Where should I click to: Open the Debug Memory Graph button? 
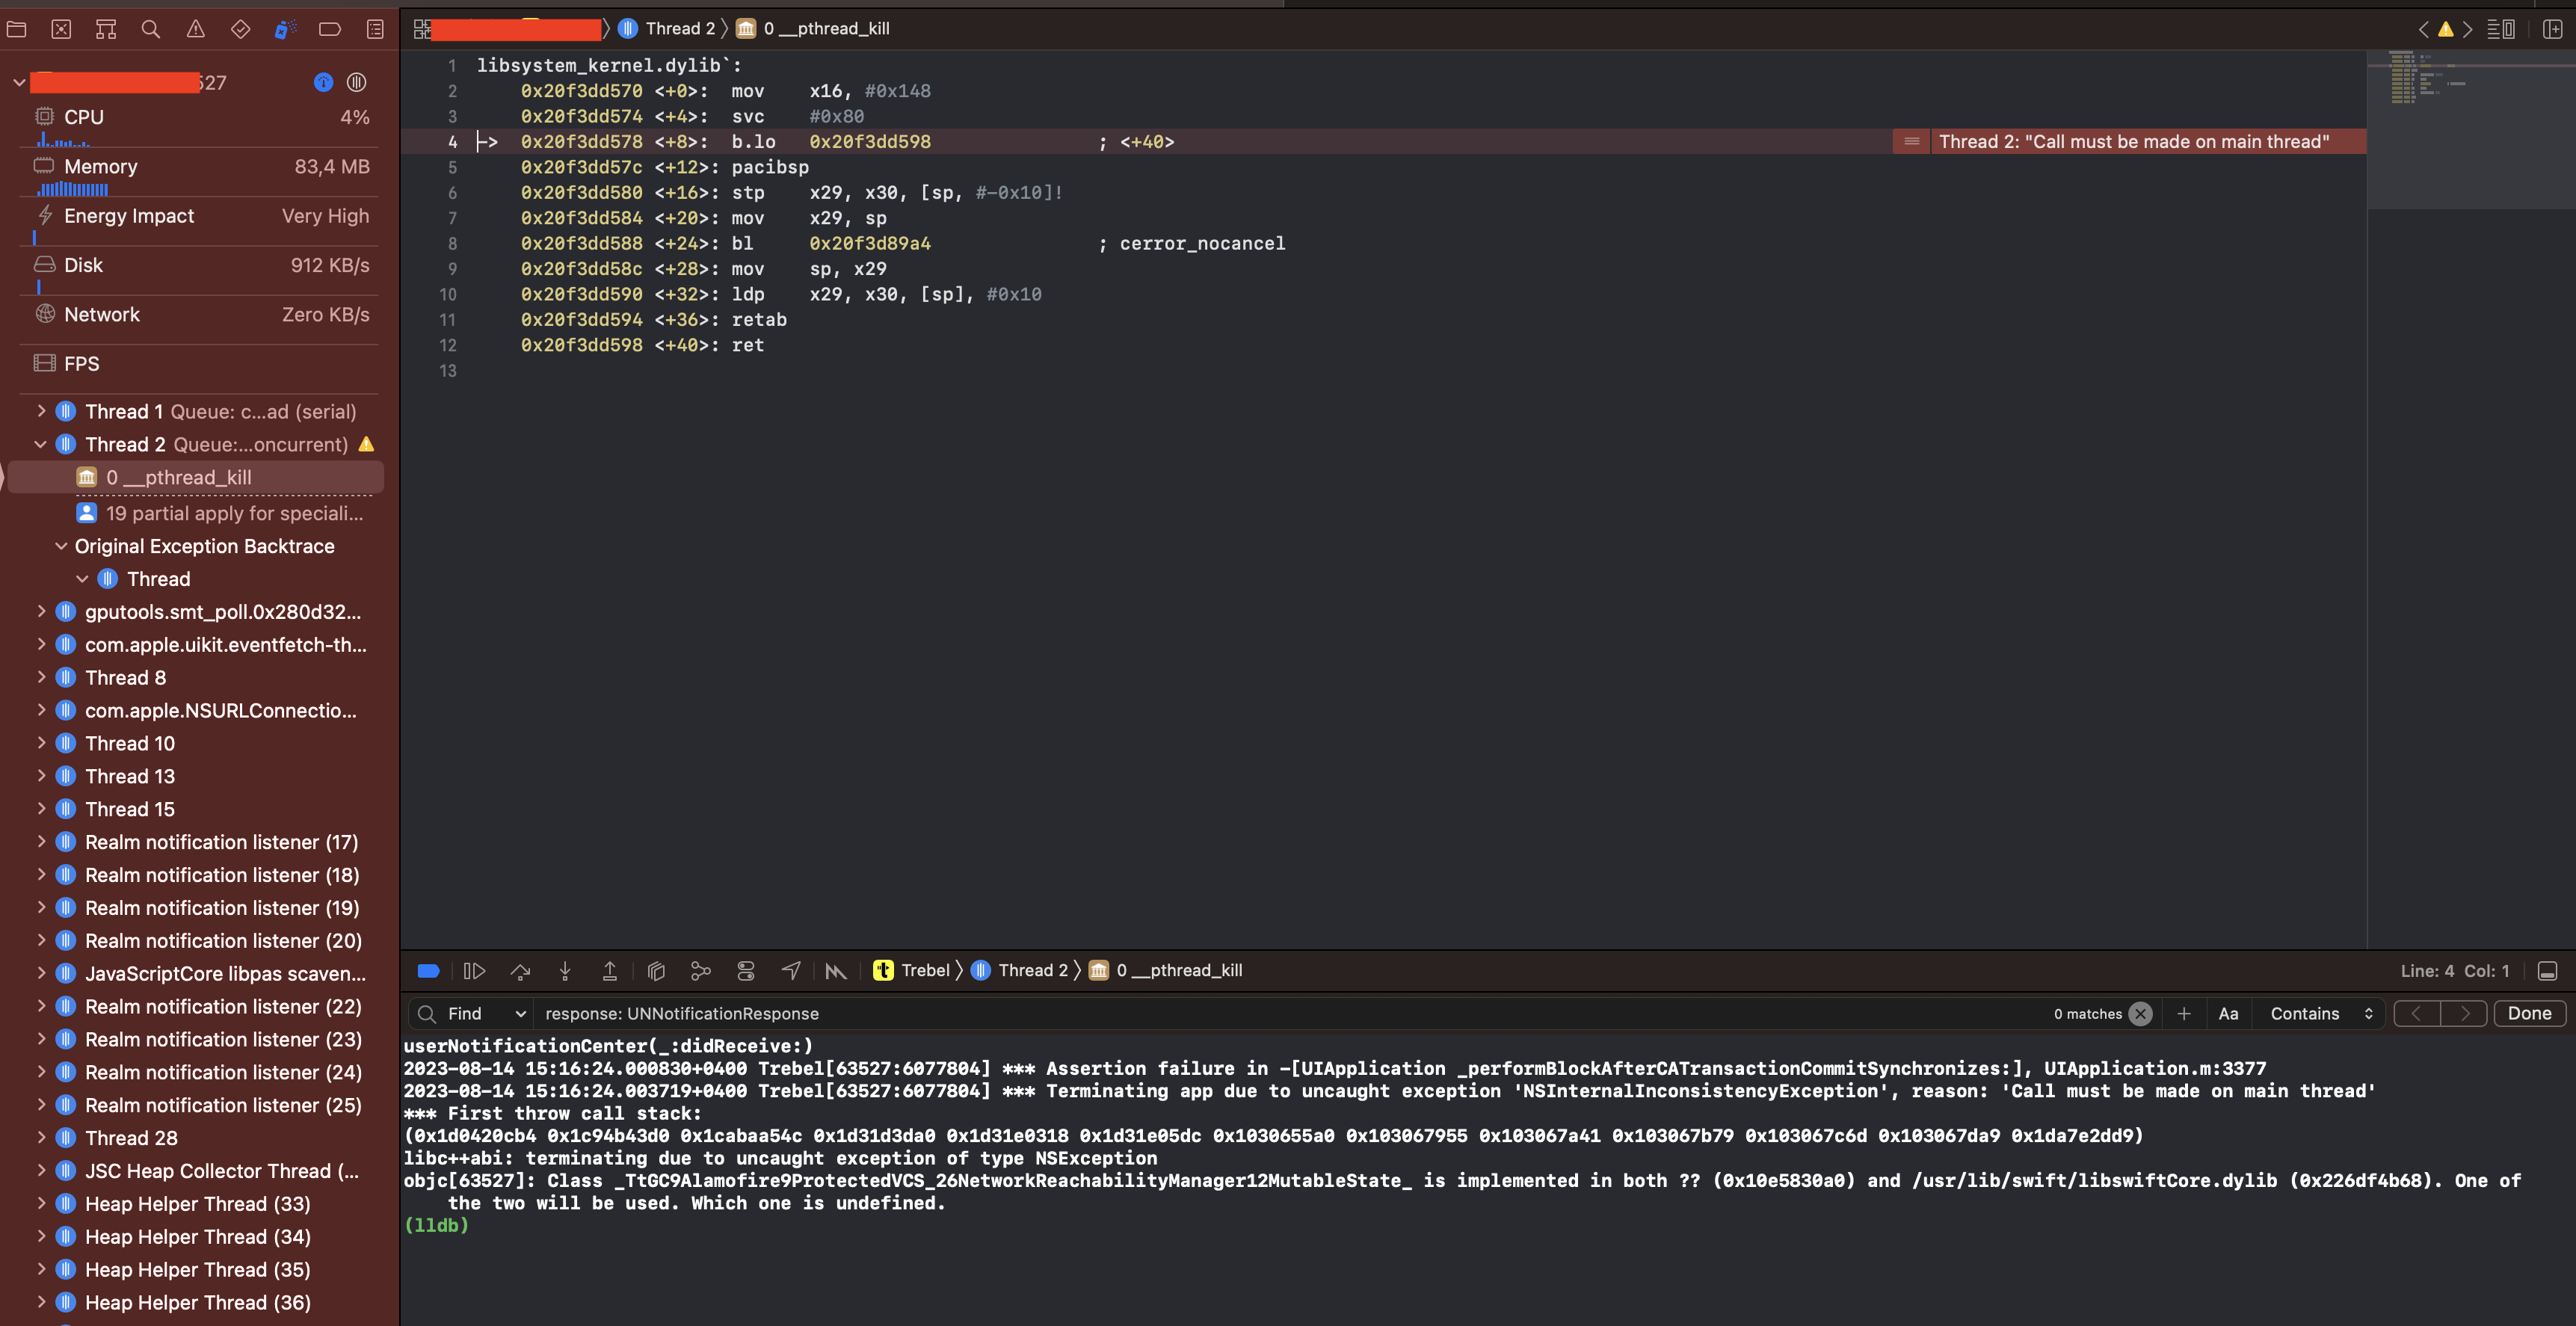(701, 970)
